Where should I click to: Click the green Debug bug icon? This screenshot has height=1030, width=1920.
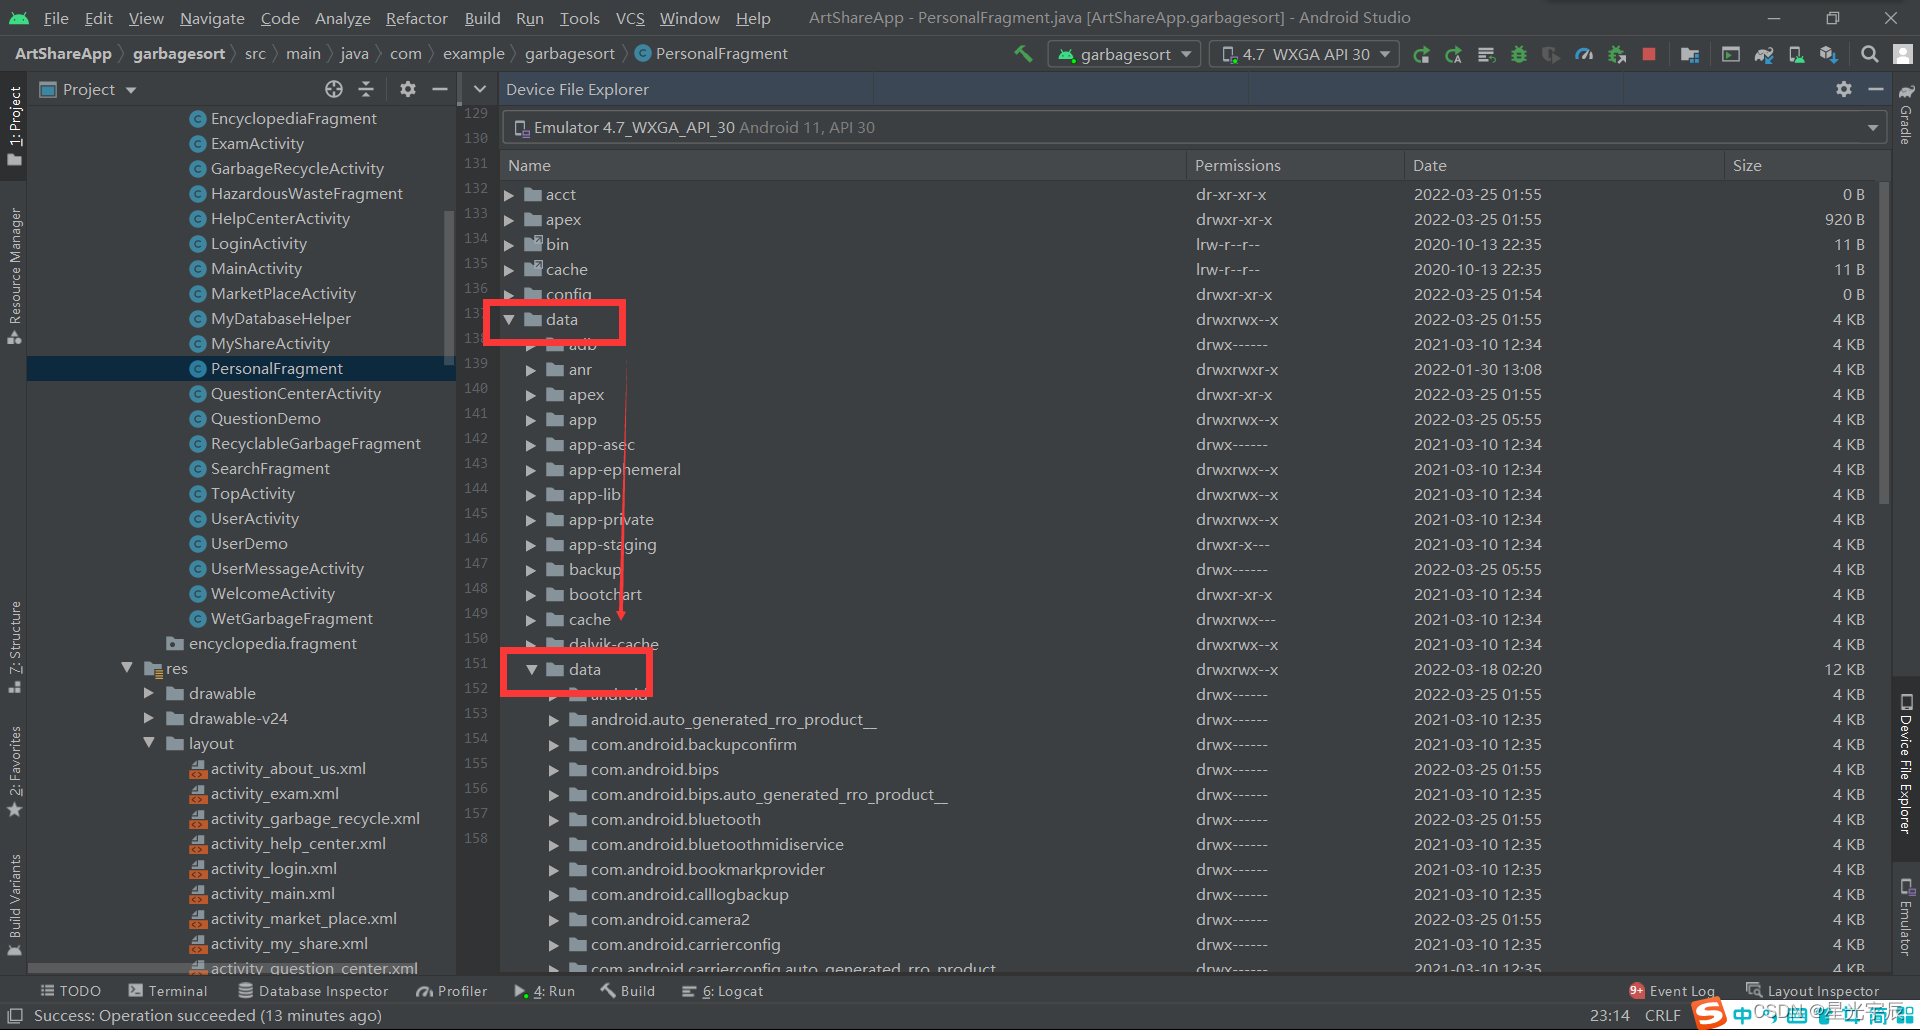pos(1519,54)
